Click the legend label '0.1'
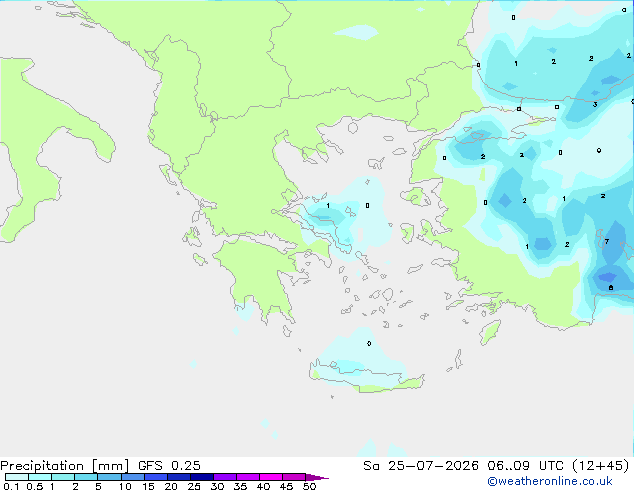 pyautogui.click(x=11, y=486)
